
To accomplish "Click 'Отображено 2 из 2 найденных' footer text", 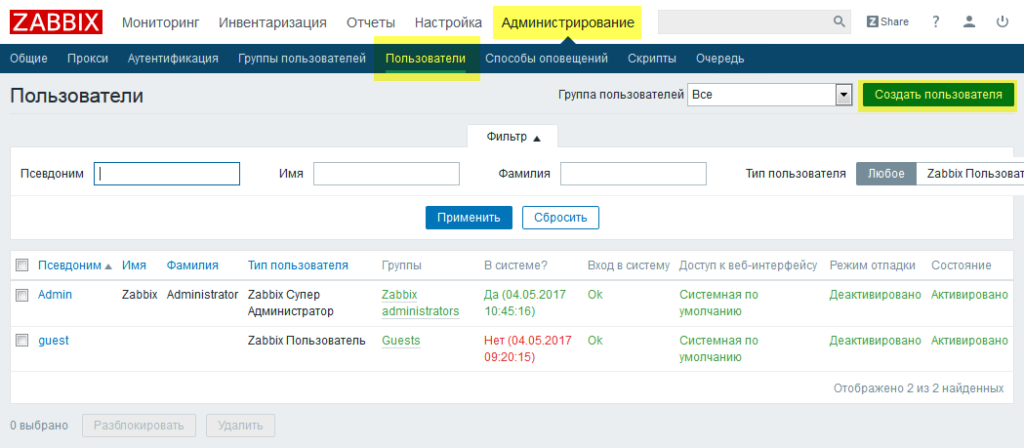I will 918,388.
